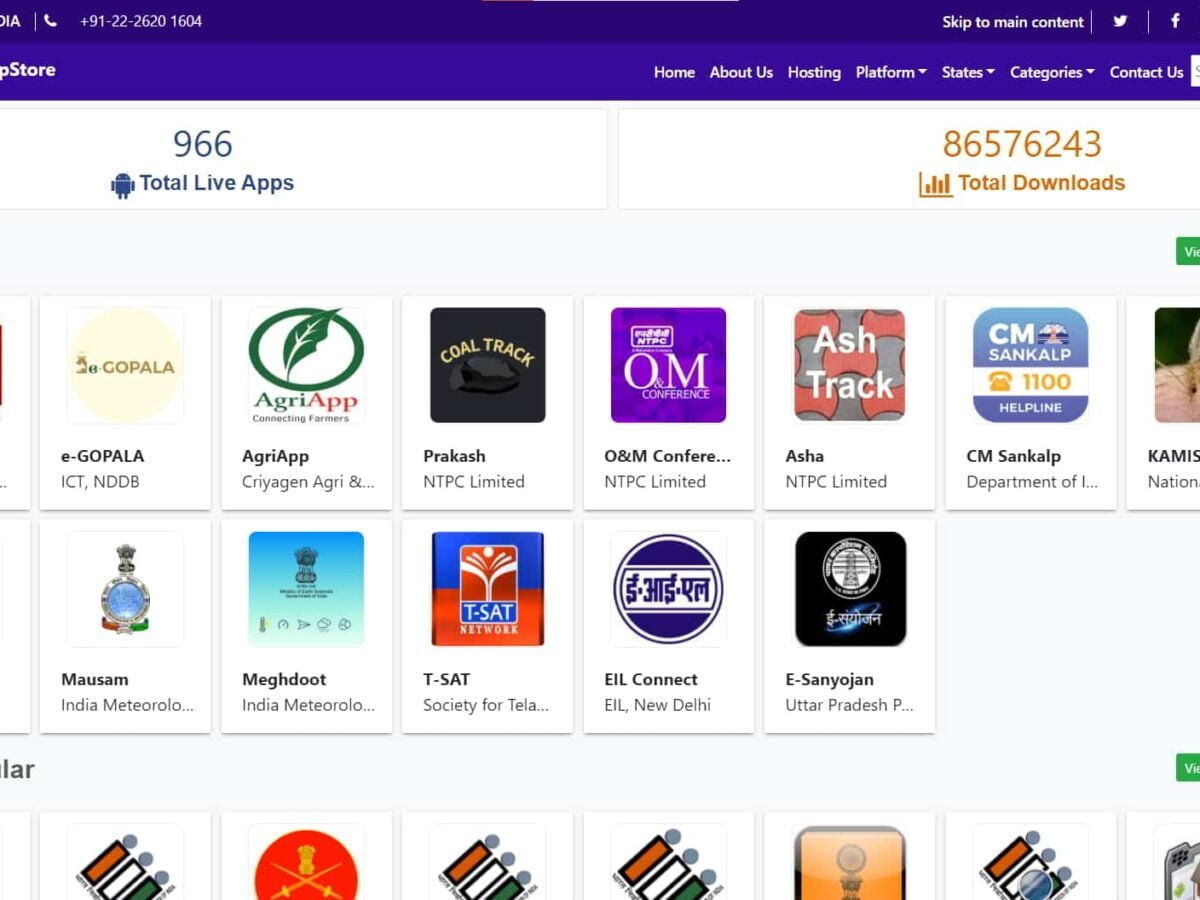The width and height of the screenshot is (1200, 900).
Task: Open the About Us page
Action: pyautogui.click(x=741, y=72)
